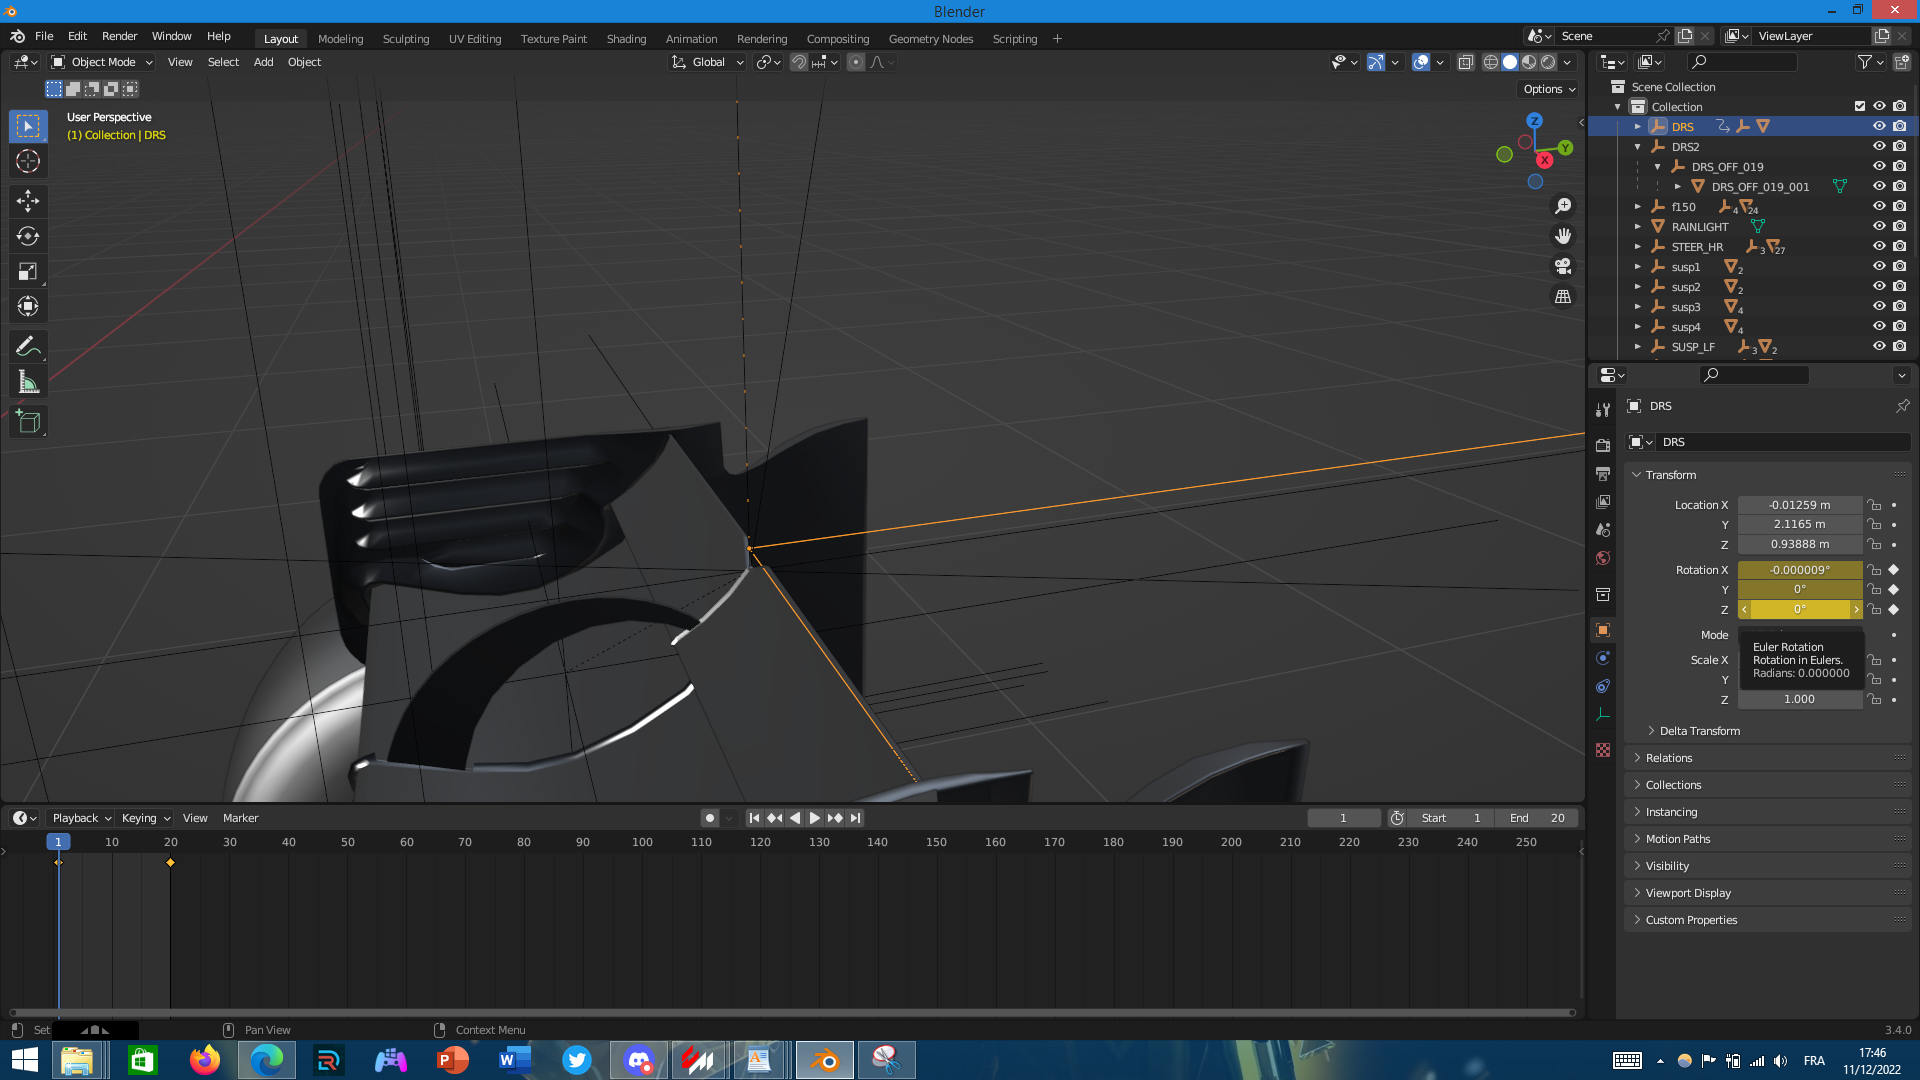Click the keyframe diamond at frame 20
The image size is (1920, 1080).
[x=170, y=862]
